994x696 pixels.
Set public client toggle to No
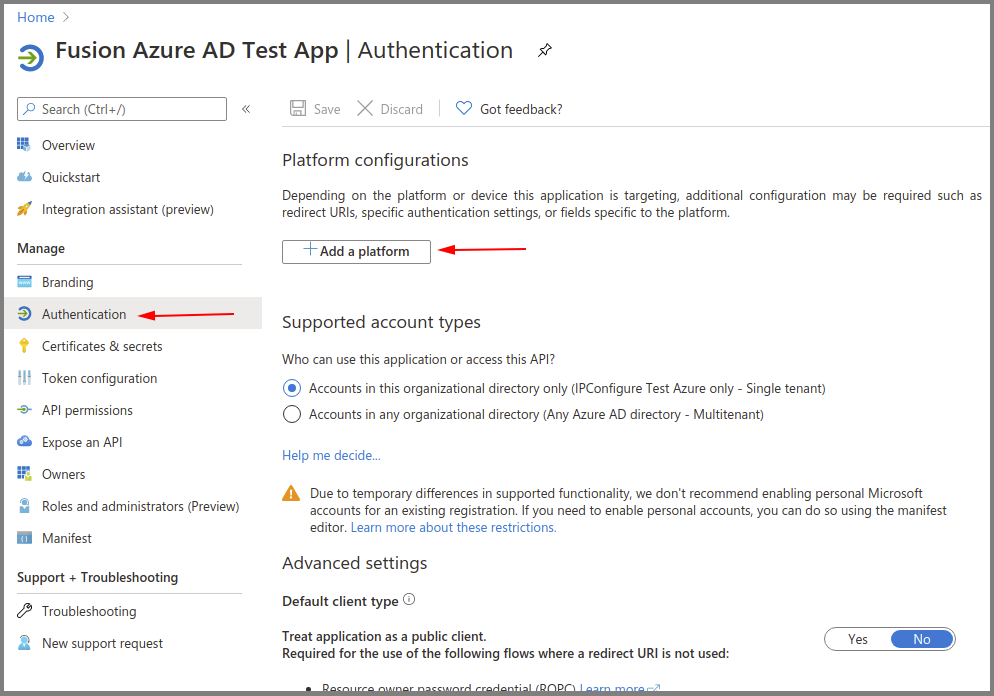point(922,639)
